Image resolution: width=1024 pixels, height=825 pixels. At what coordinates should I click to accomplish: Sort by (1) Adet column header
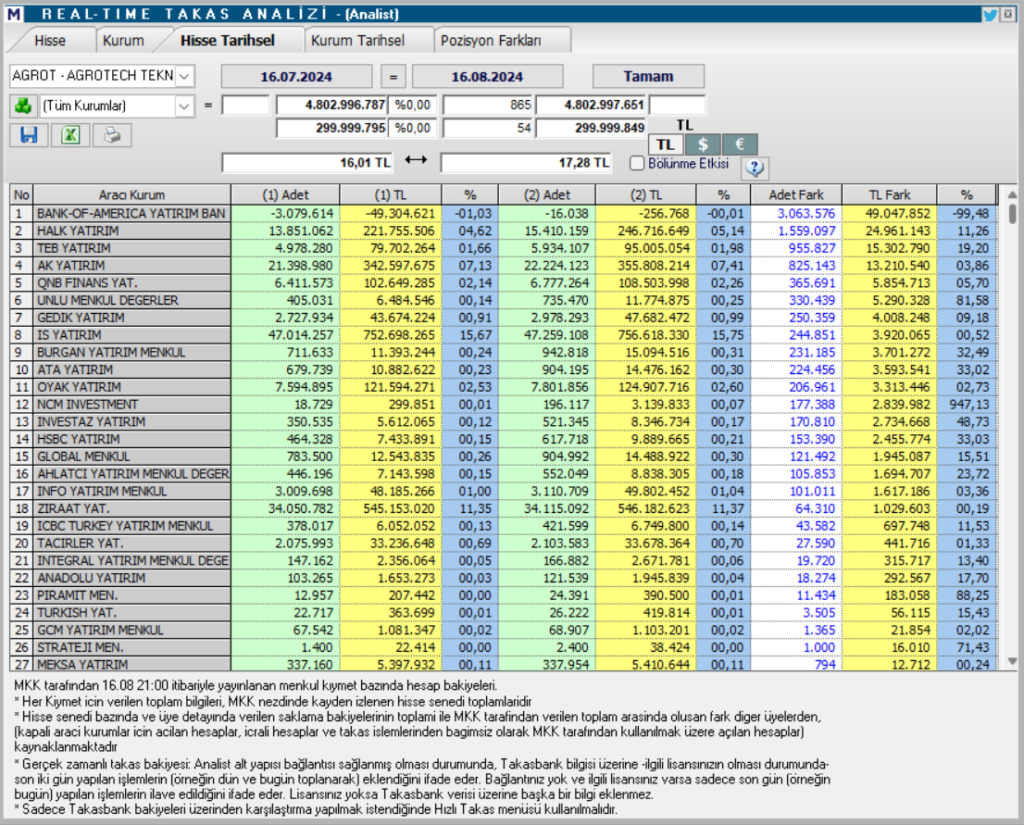pyautogui.click(x=285, y=195)
